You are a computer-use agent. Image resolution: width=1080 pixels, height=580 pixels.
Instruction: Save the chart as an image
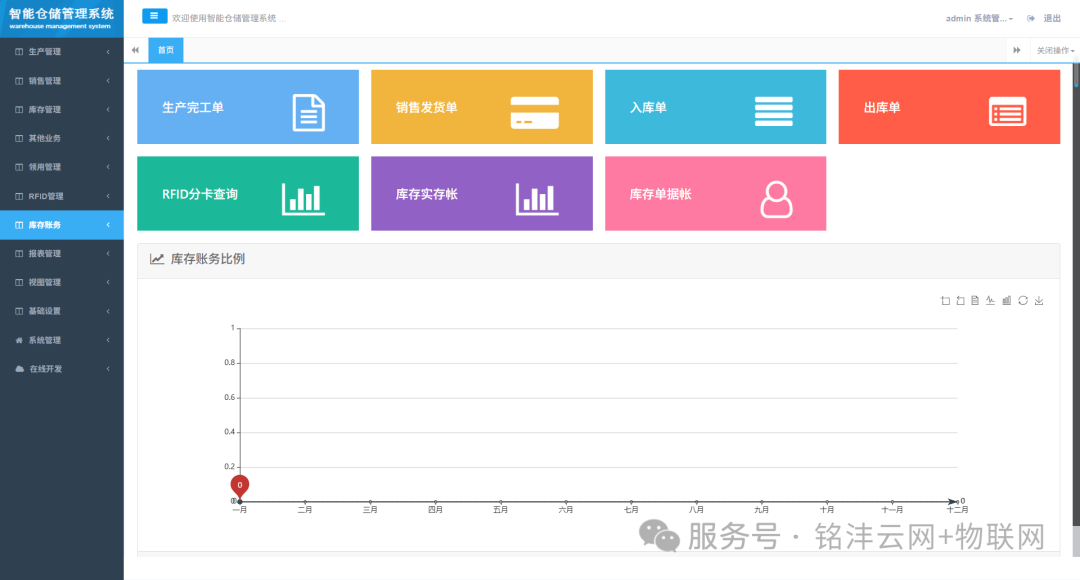click(1038, 300)
